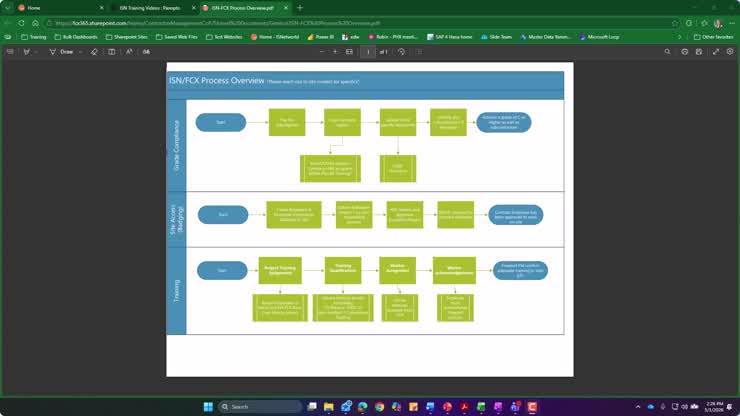Screen dimensions: 740x416
Task: Open the Slide Team bookmark
Action: (496, 37)
